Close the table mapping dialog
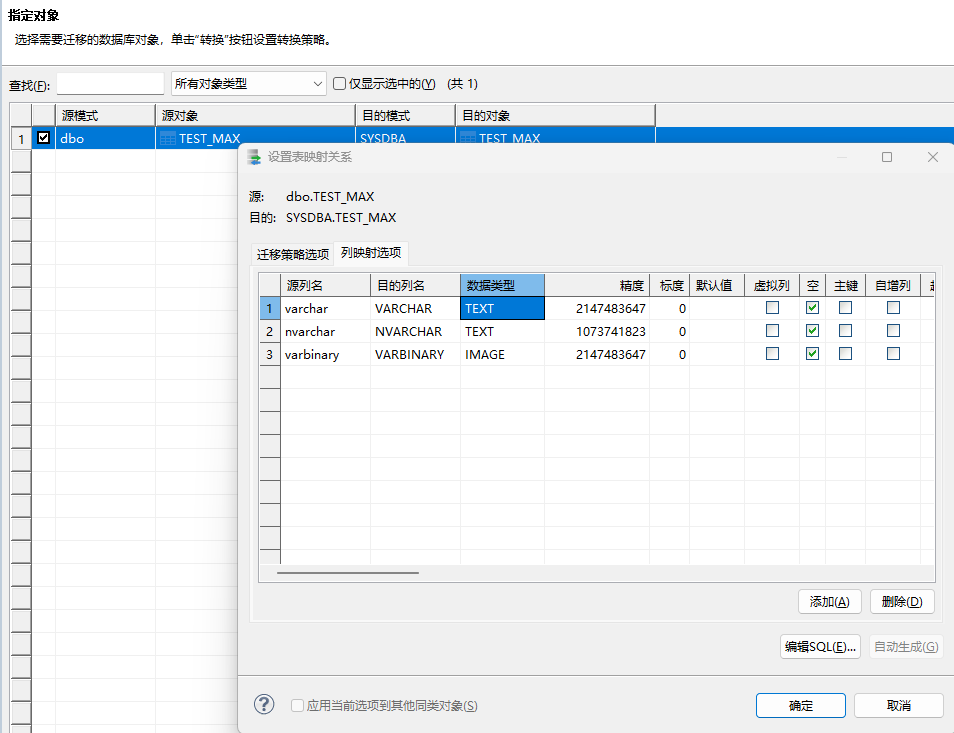The image size is (954, 733). (x=933, y=157)
